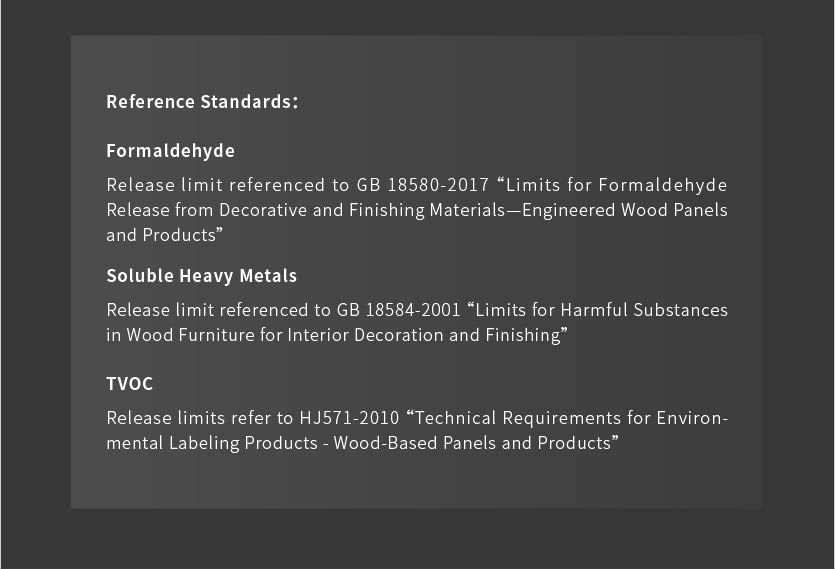Click the "GB 18580-2017" standard number
Screen dimensions: 835x569
(x=422, y=185)
